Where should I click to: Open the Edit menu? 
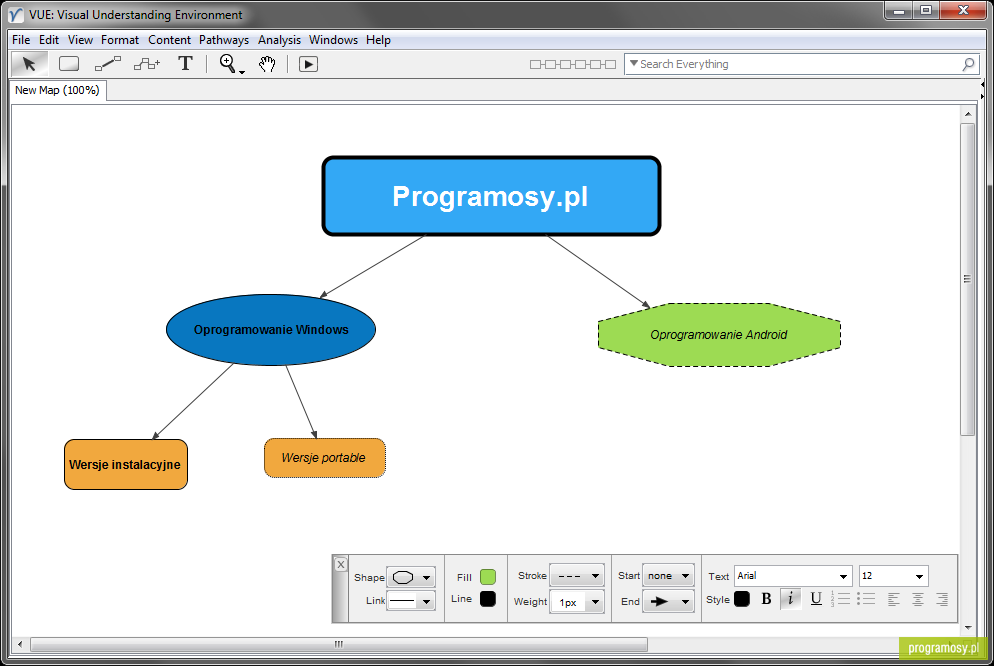pos(49,40)
